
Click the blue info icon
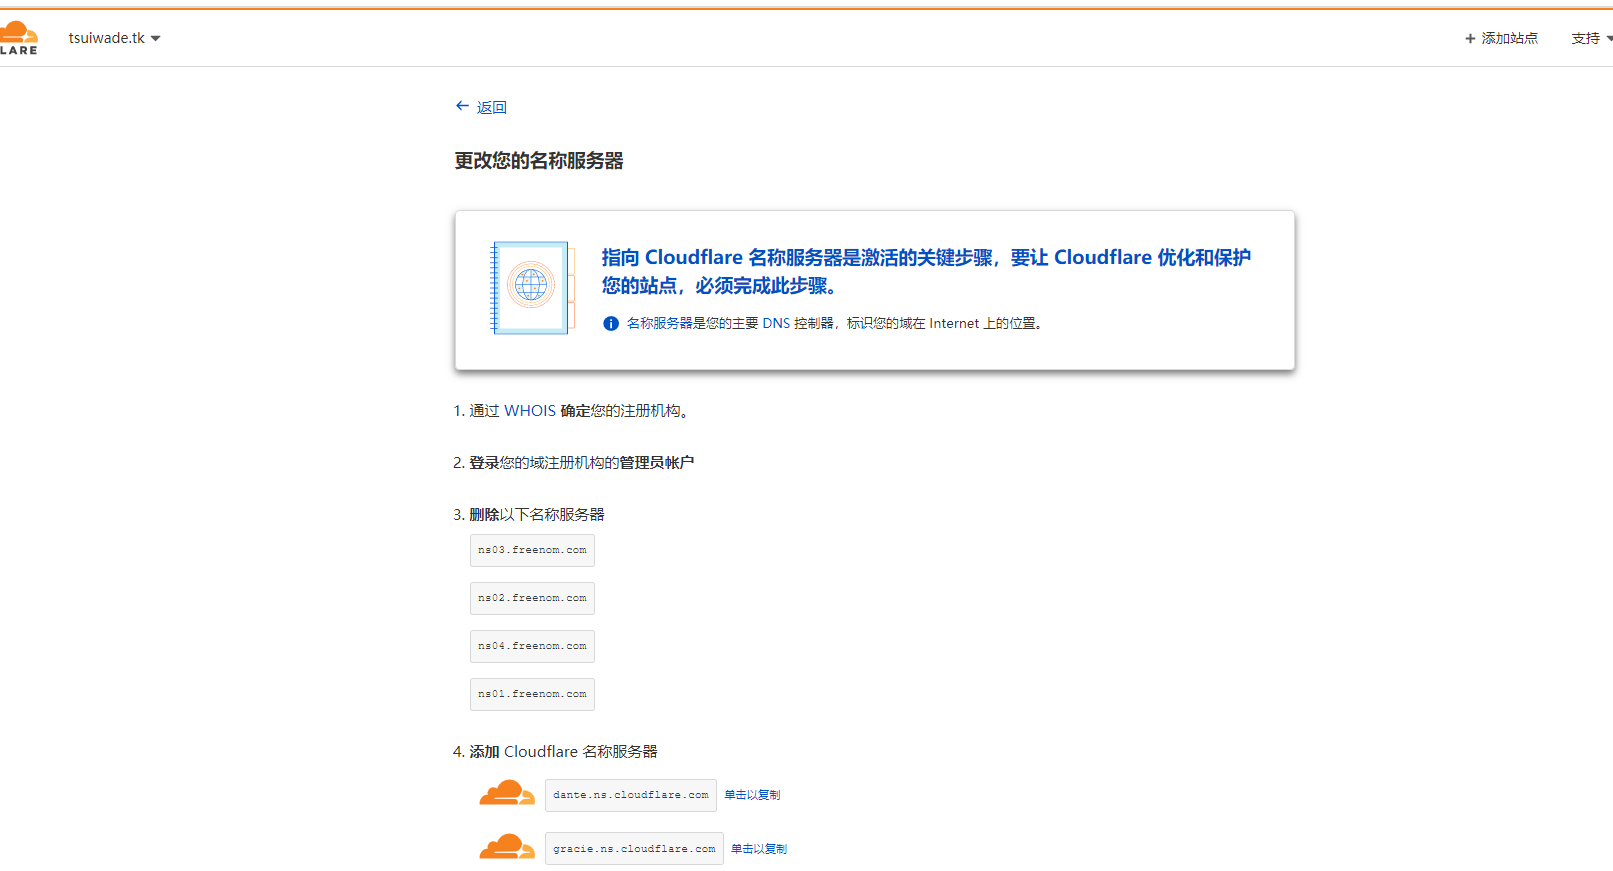611,323
